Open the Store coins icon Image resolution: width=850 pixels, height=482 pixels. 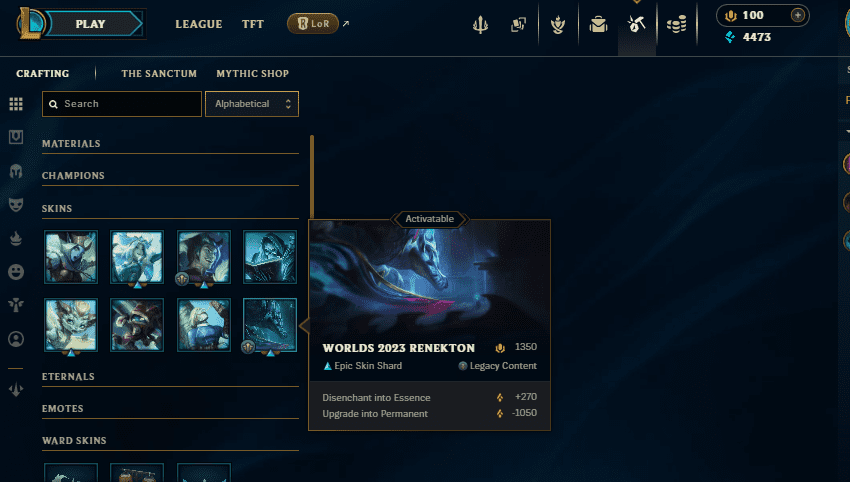click(x=677, y=24)
